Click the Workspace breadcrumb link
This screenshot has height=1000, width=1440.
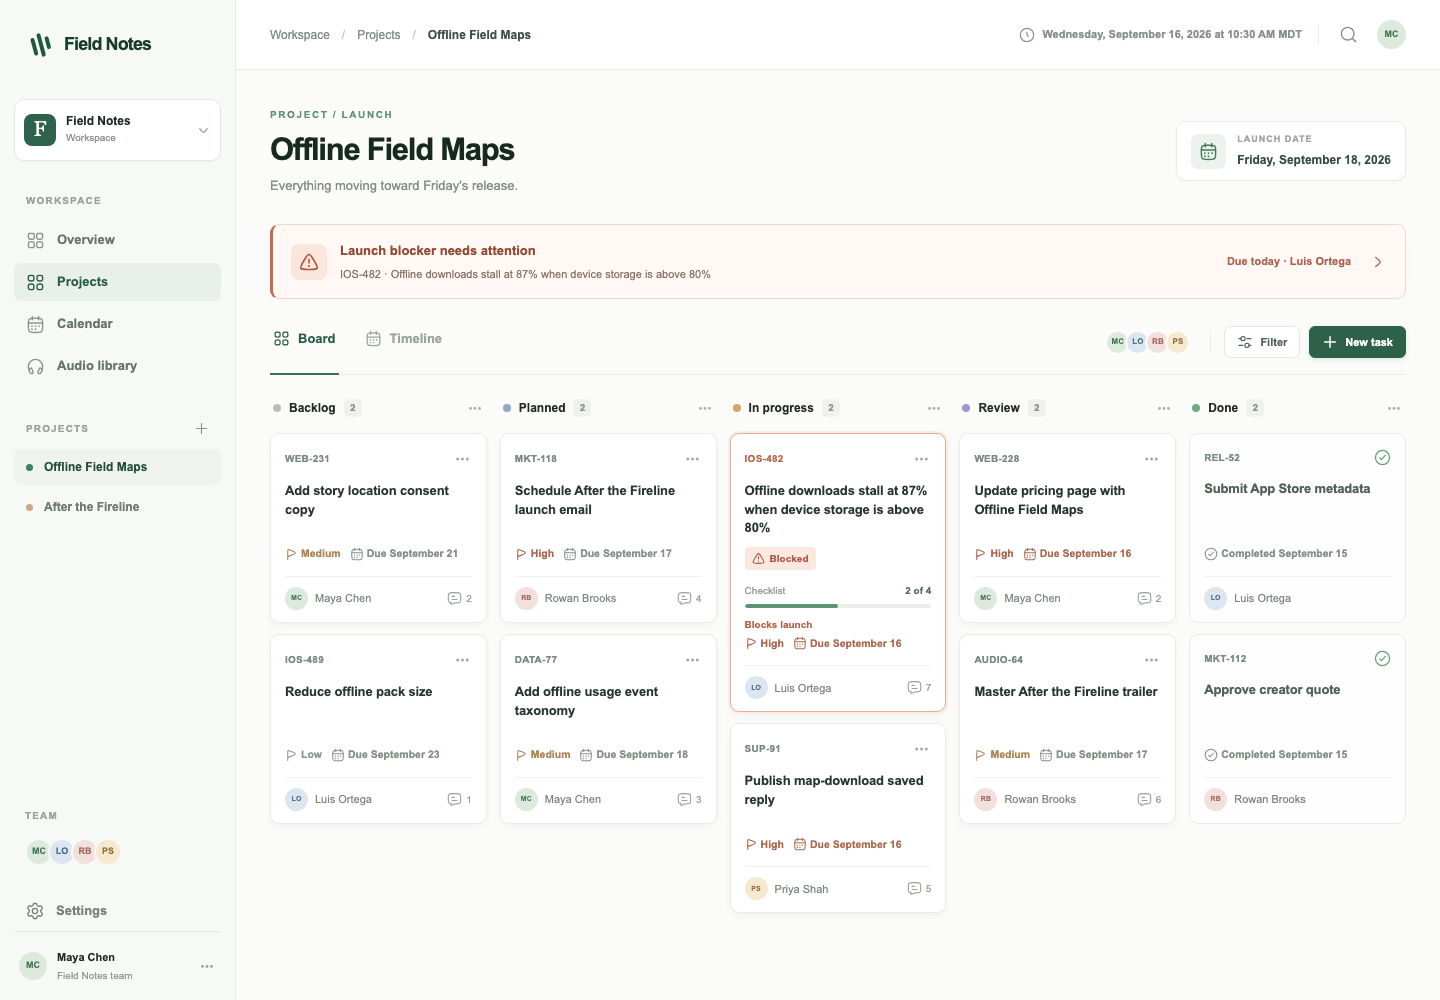coord(300,35)
